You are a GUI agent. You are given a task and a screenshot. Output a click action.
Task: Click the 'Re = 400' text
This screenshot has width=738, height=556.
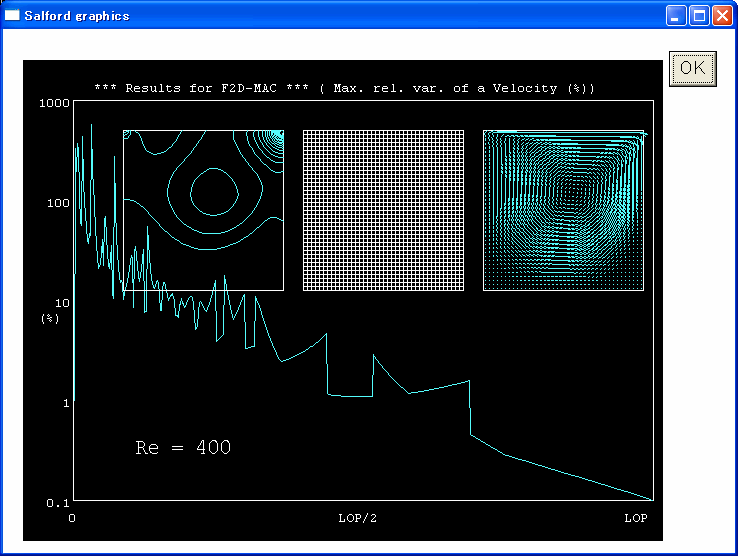pyautogui.click(x=183, y=447)
